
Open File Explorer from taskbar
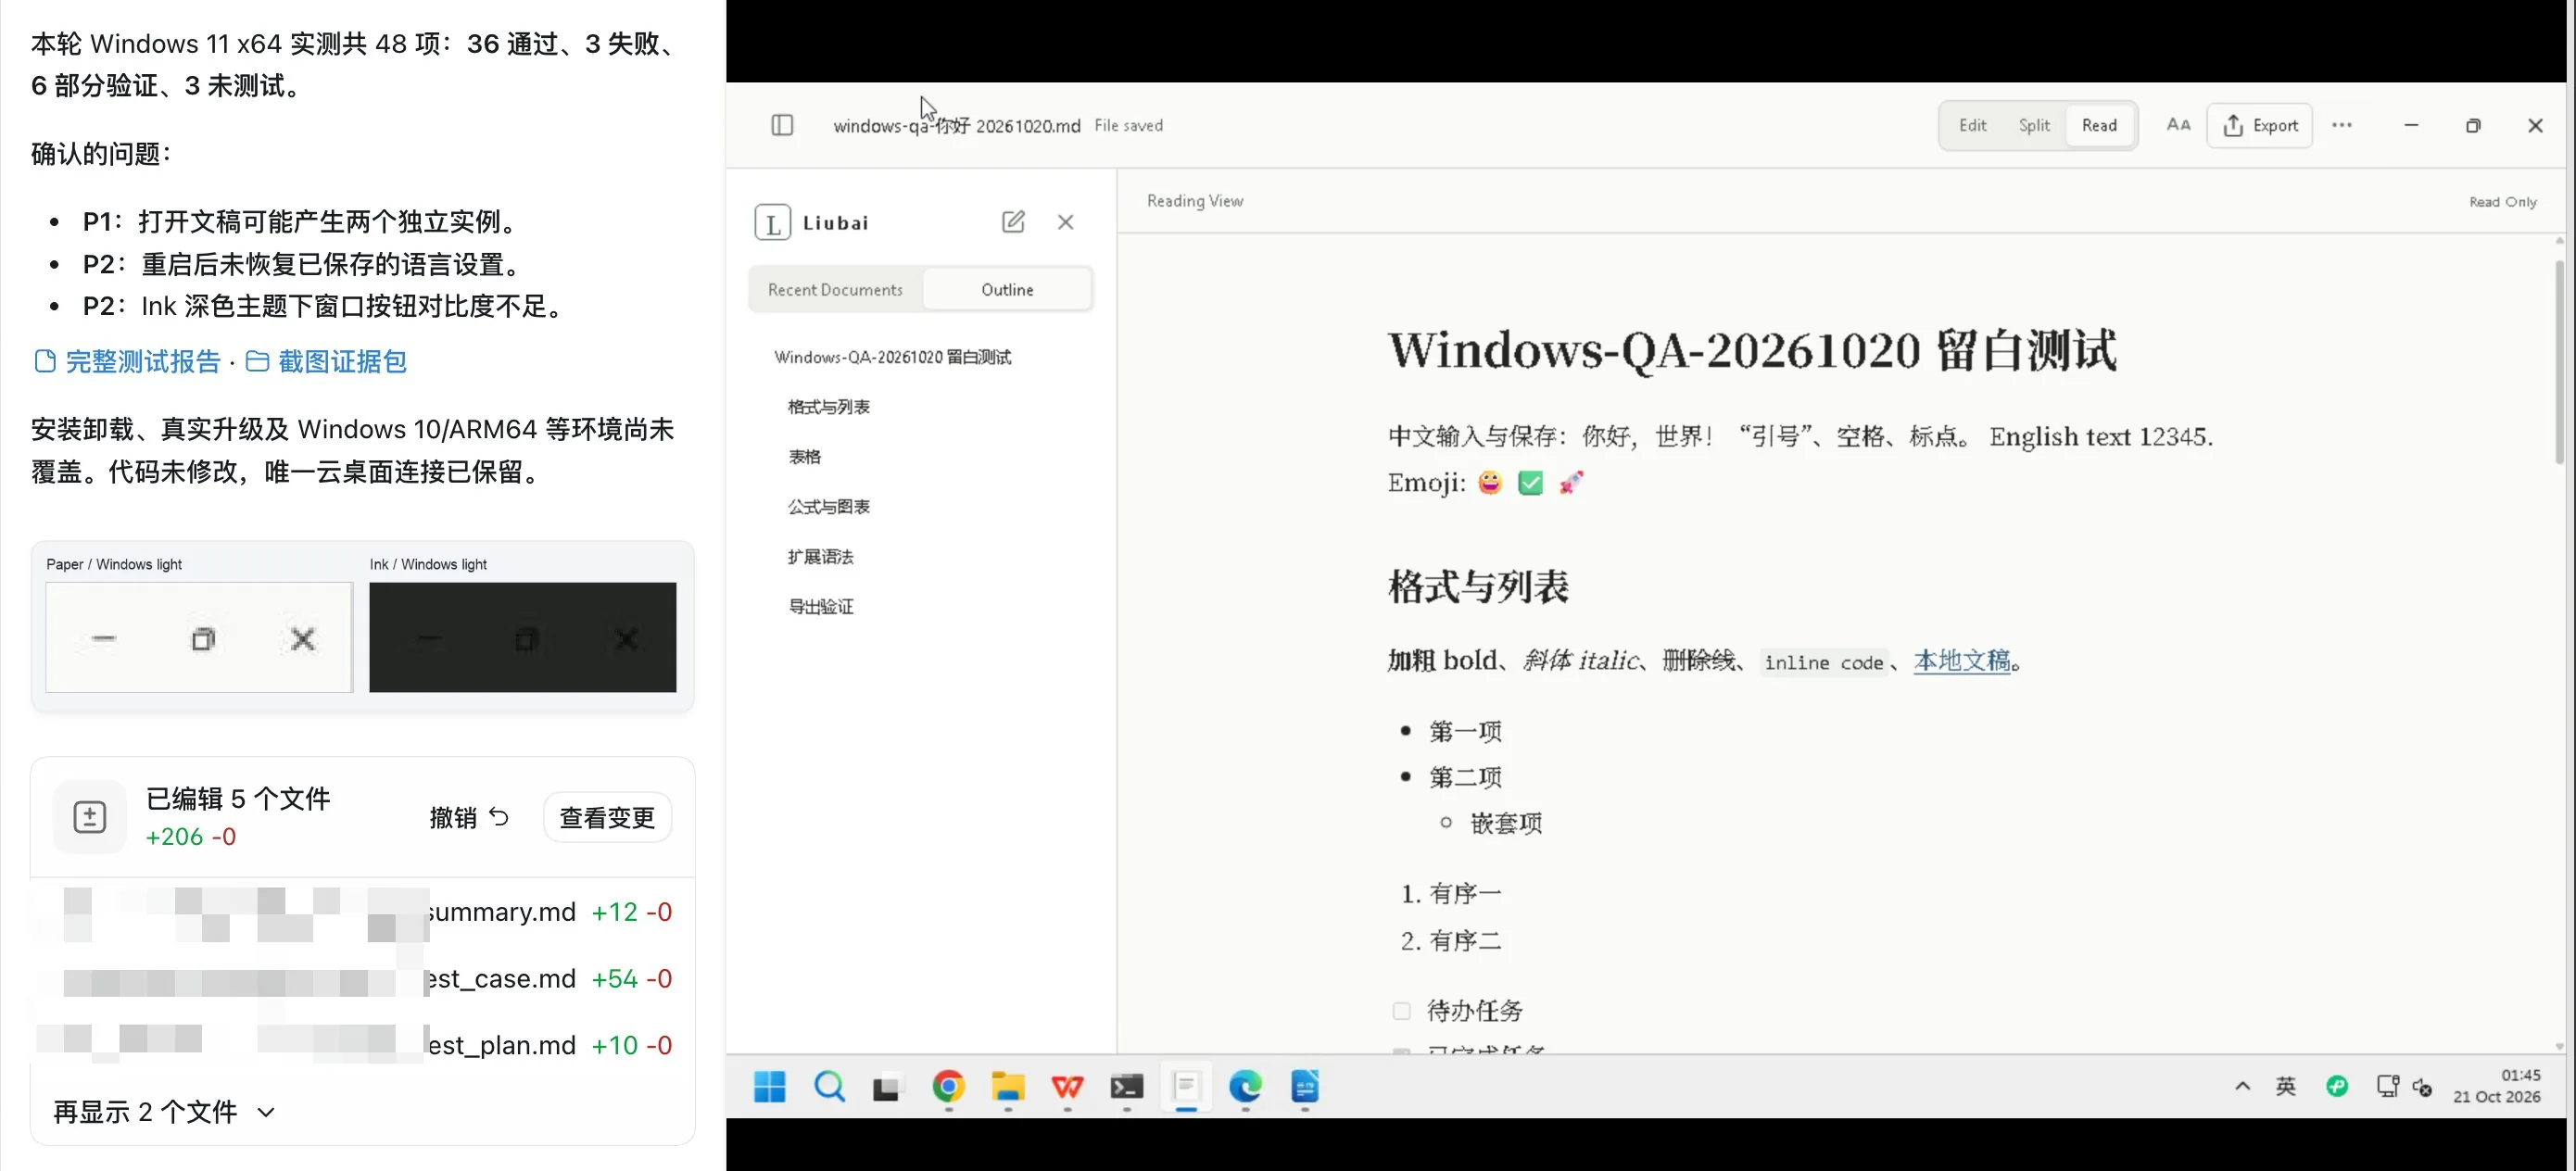[x=1008, y=1086]
